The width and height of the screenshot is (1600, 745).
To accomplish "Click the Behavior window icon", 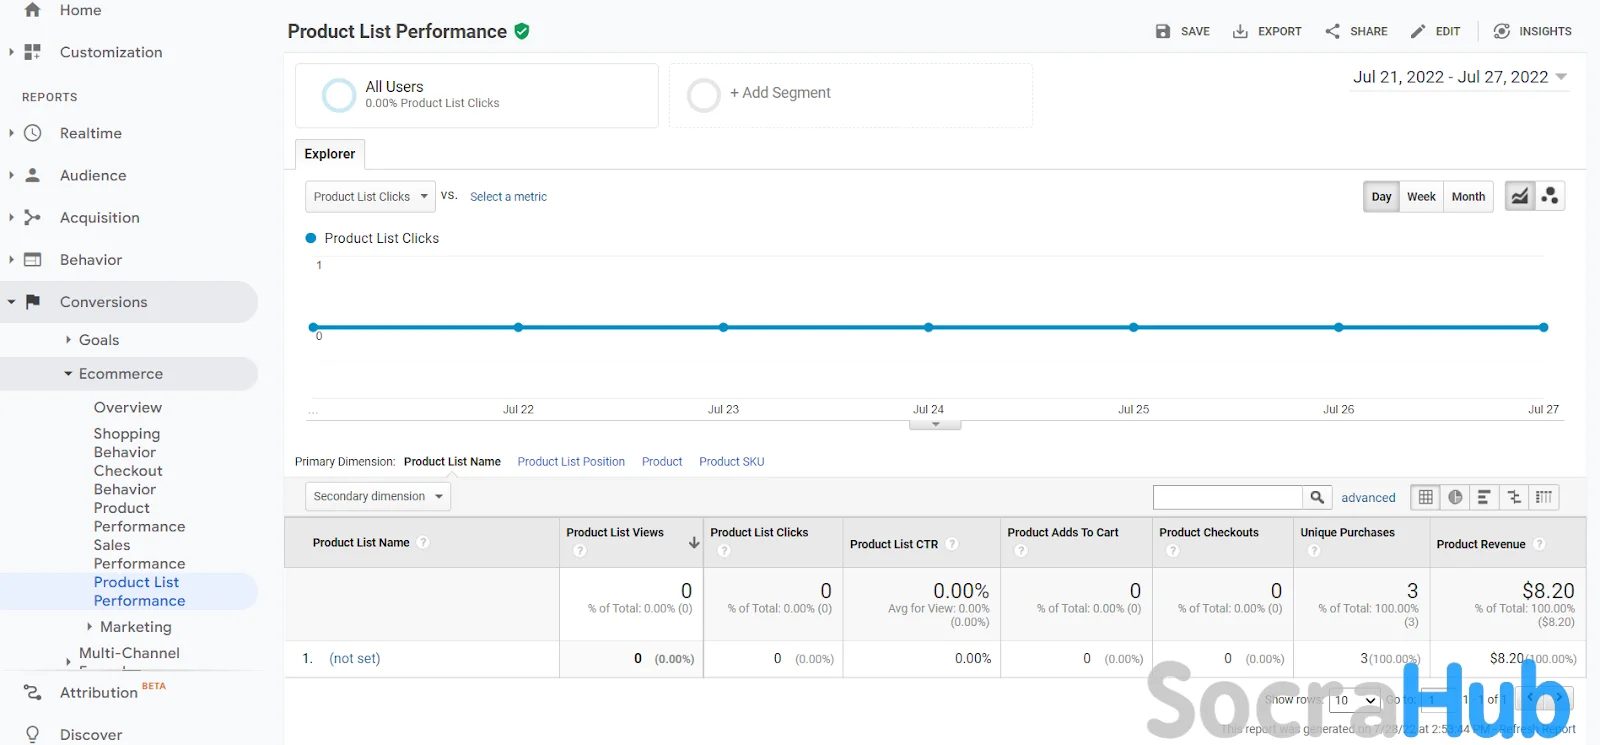I will point(32,259).
